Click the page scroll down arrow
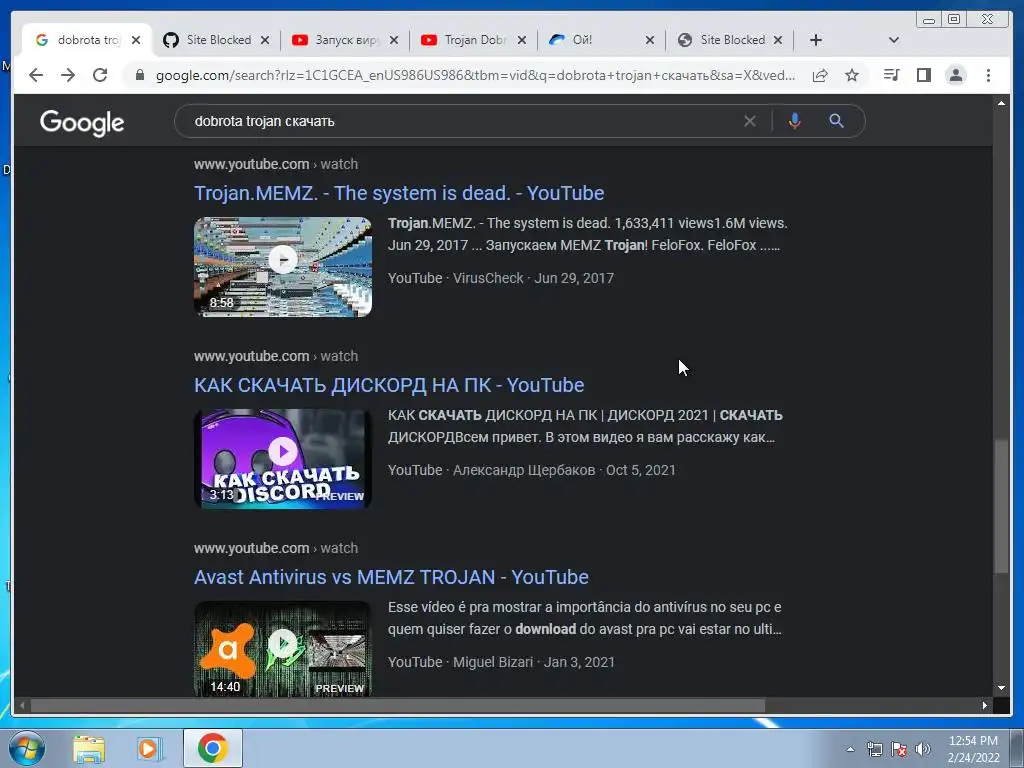Screen dimensions: 1024x768 (x=1001, y=688)
